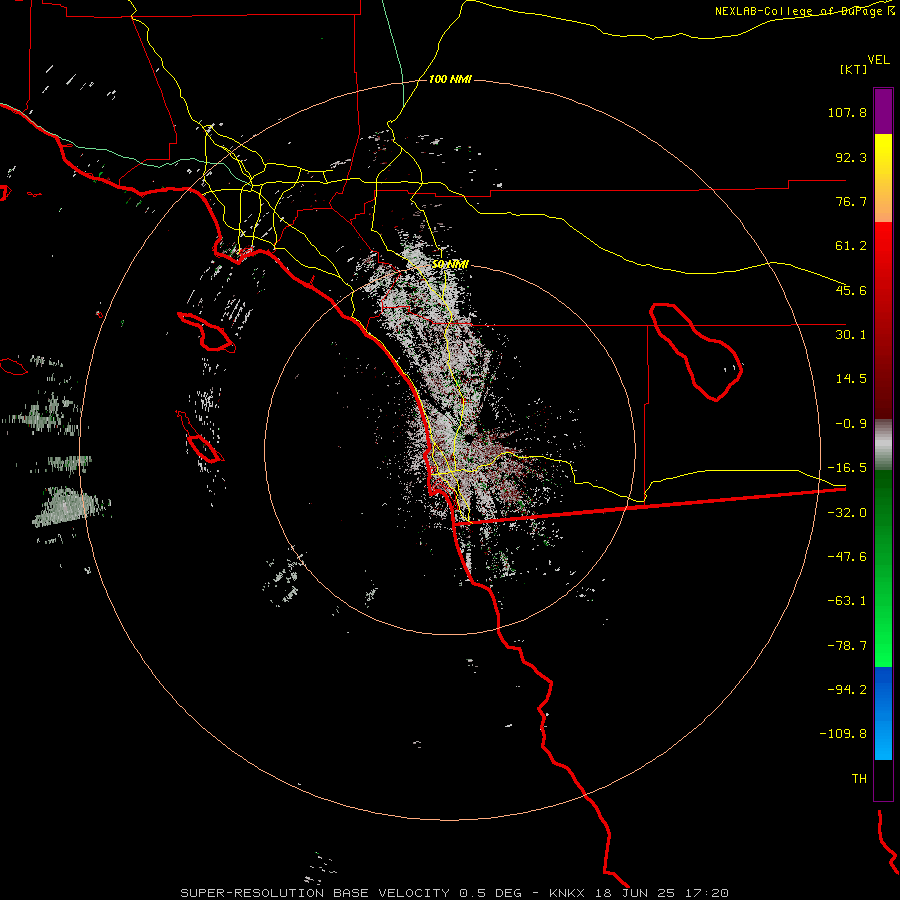The width and height of the screenshot is (900, 900).
Task: Select the 30.1 scale value
Action: coord(851,335)
